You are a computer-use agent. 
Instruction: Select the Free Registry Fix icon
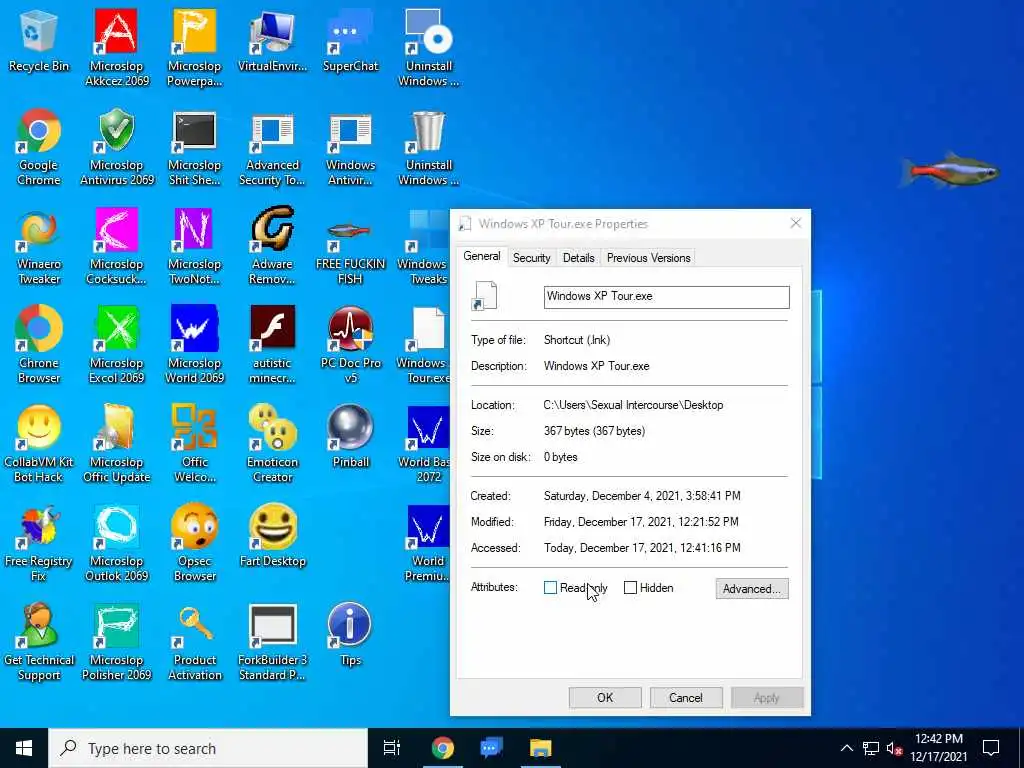click(39, 543)
